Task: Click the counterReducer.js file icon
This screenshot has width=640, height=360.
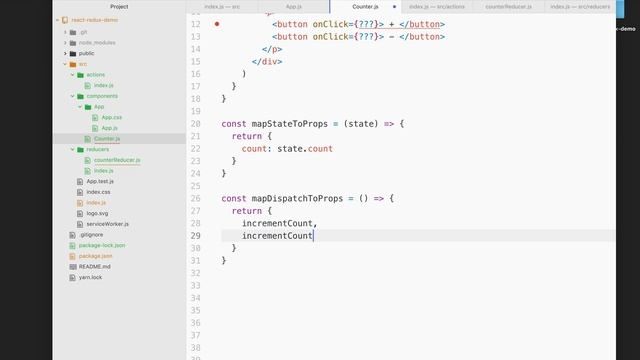Action: [x=87, y=160]
